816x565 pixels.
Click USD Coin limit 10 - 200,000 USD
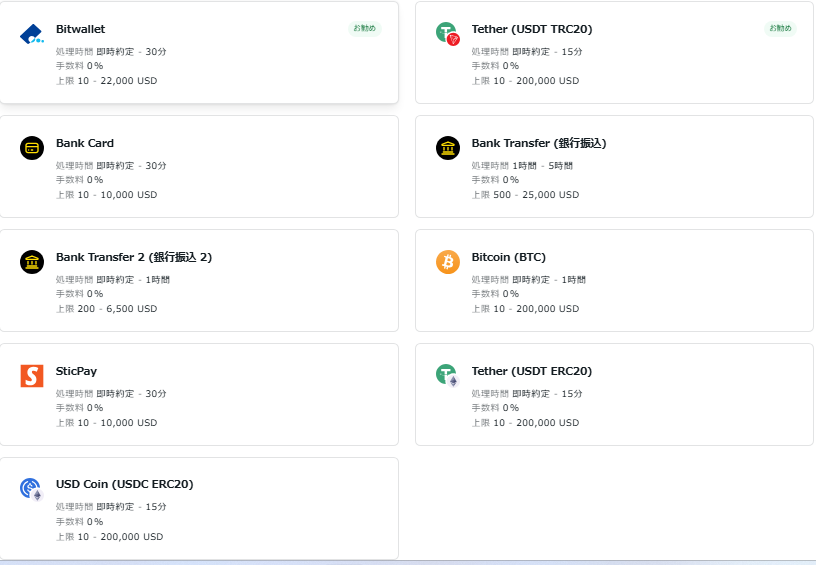109,536
